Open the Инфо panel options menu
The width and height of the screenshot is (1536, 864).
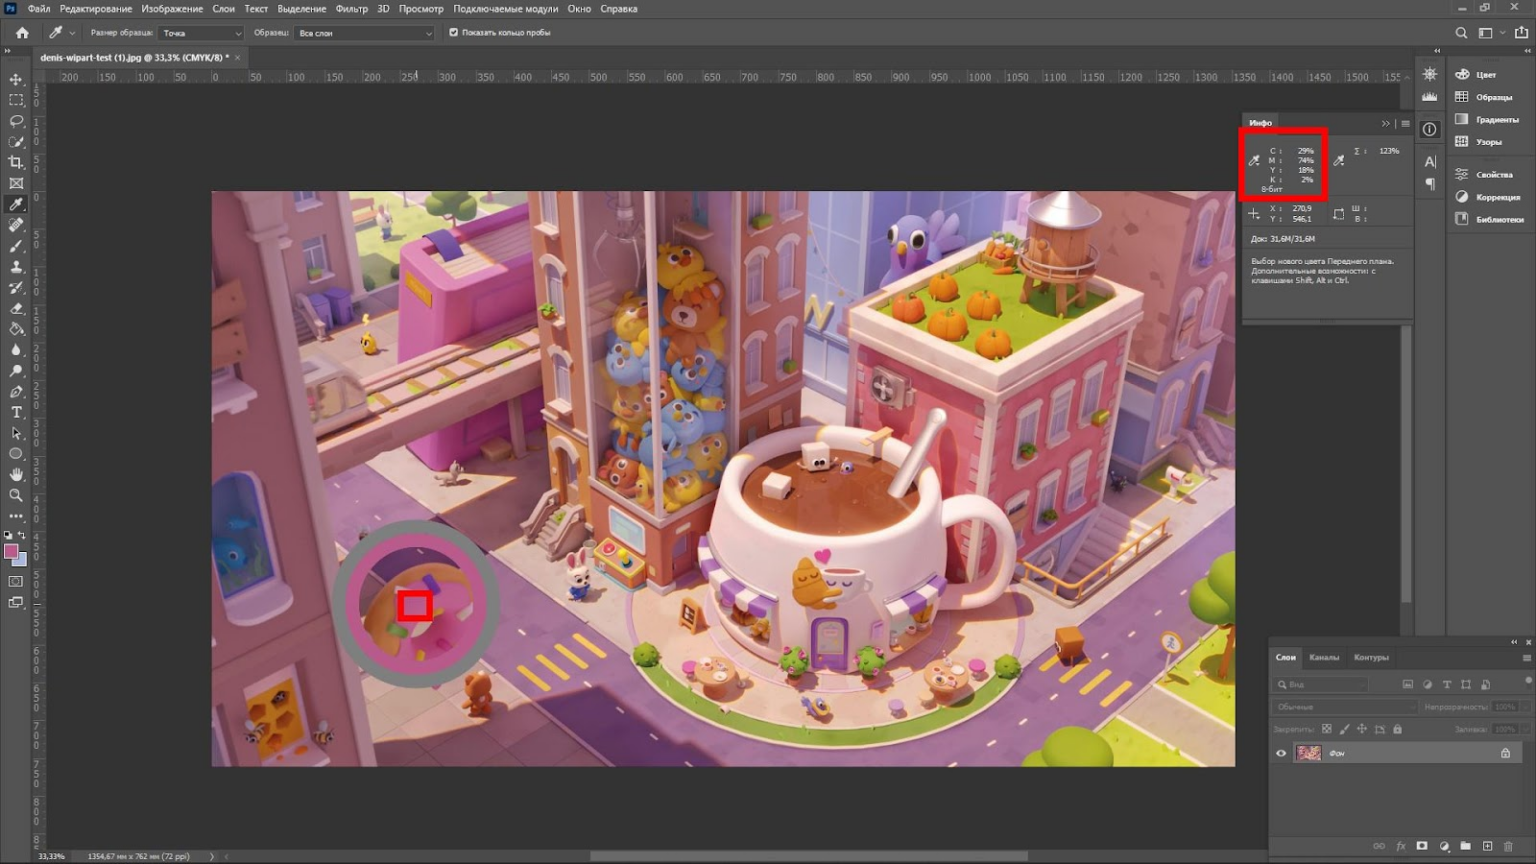click(x=1405, y=124)
